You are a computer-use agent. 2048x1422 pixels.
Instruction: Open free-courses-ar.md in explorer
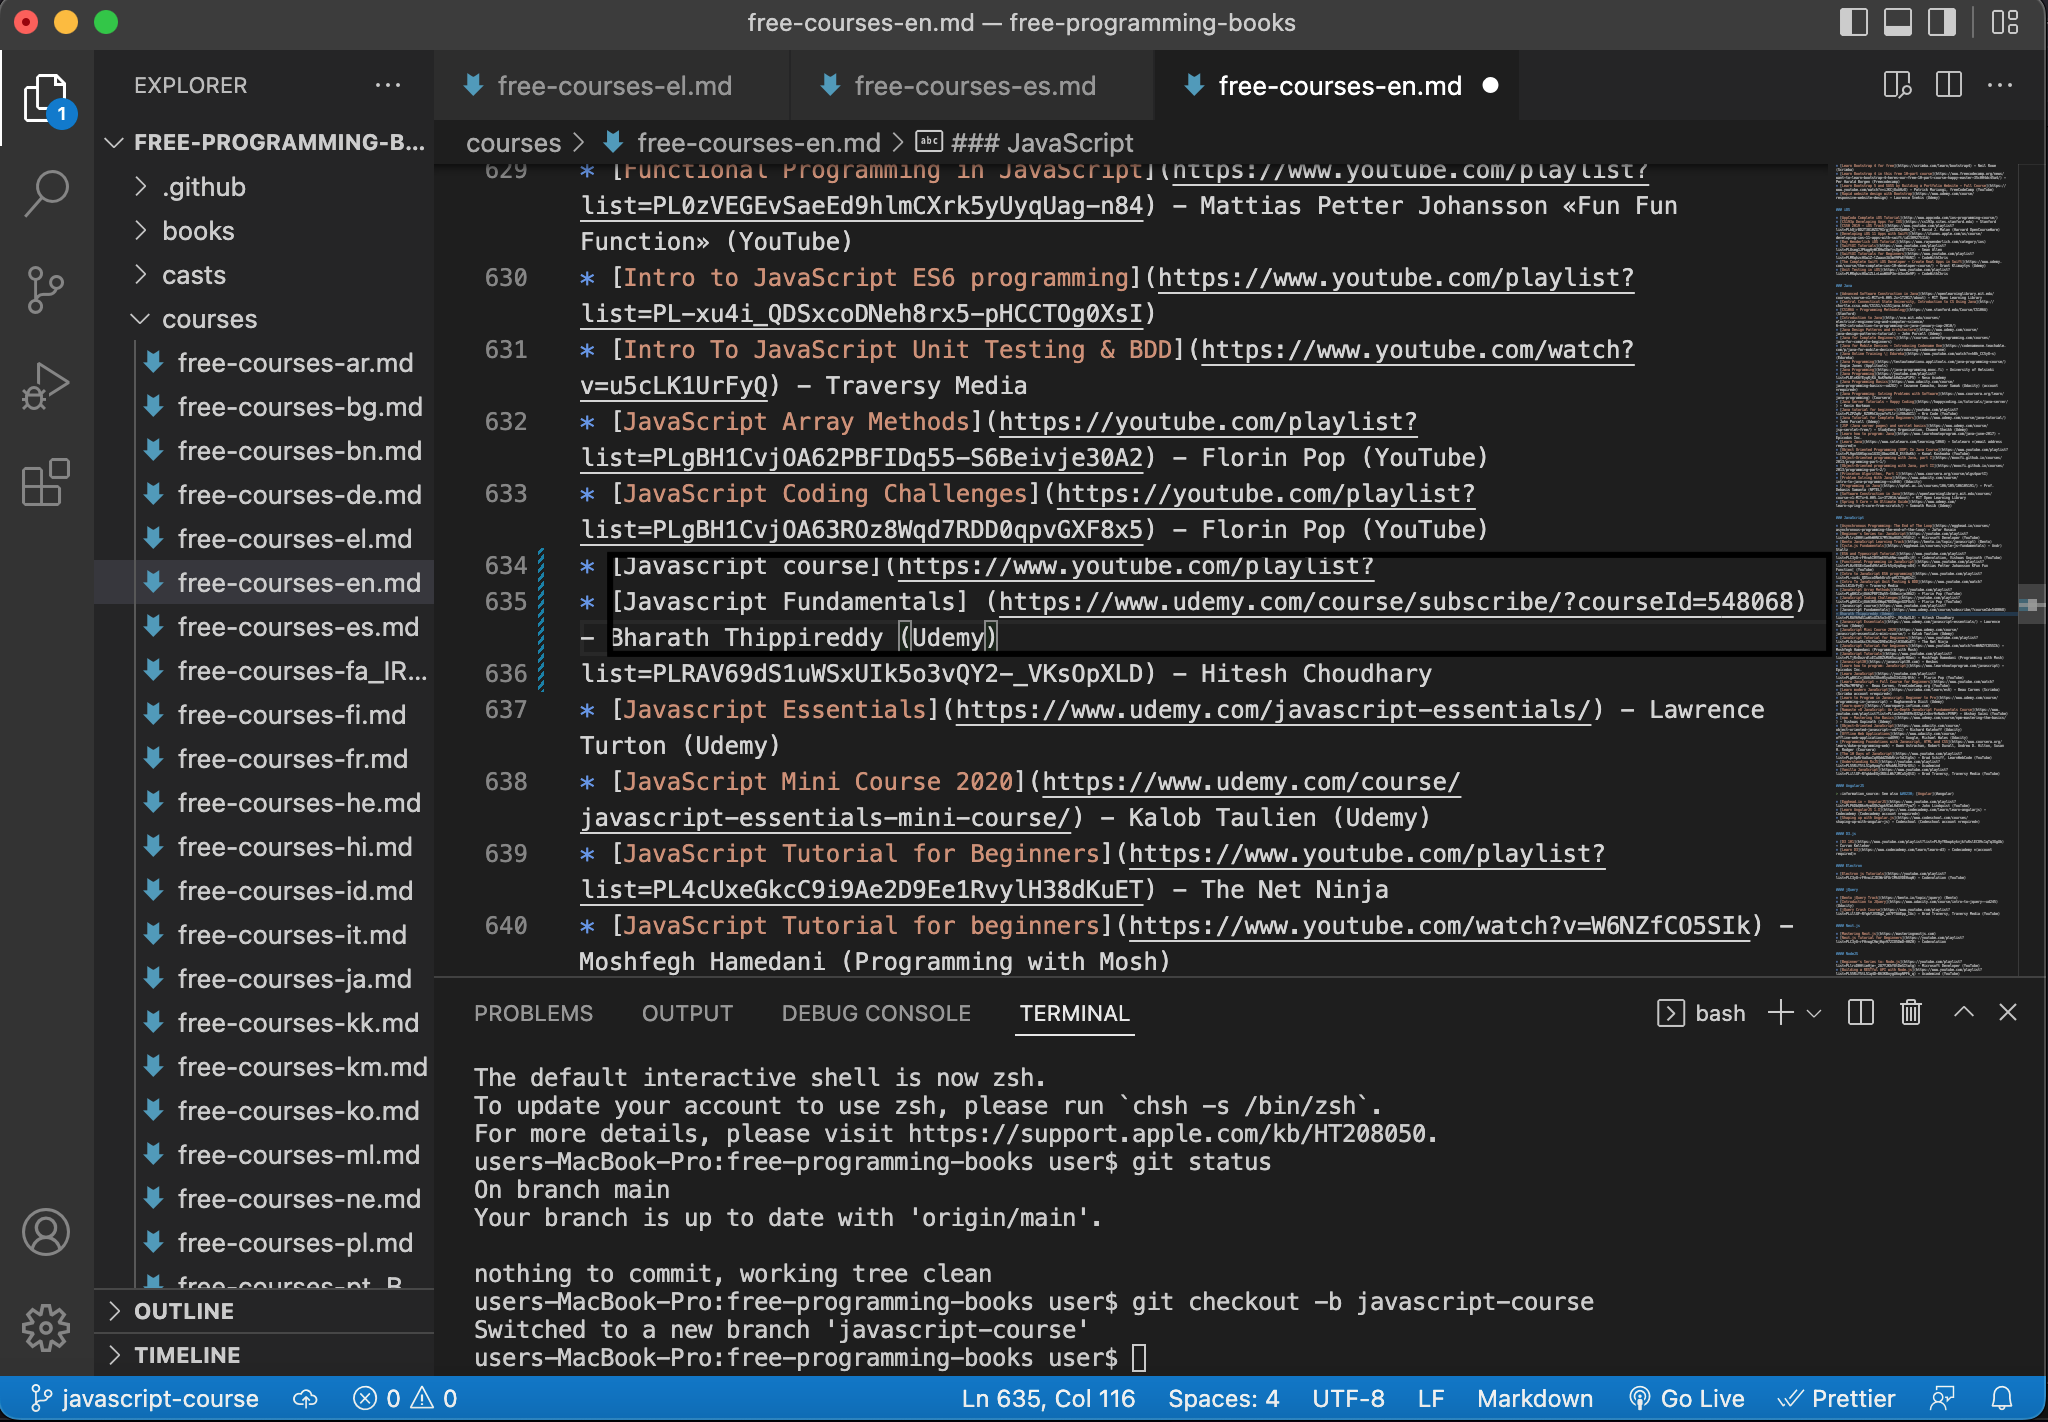(265, 363)
